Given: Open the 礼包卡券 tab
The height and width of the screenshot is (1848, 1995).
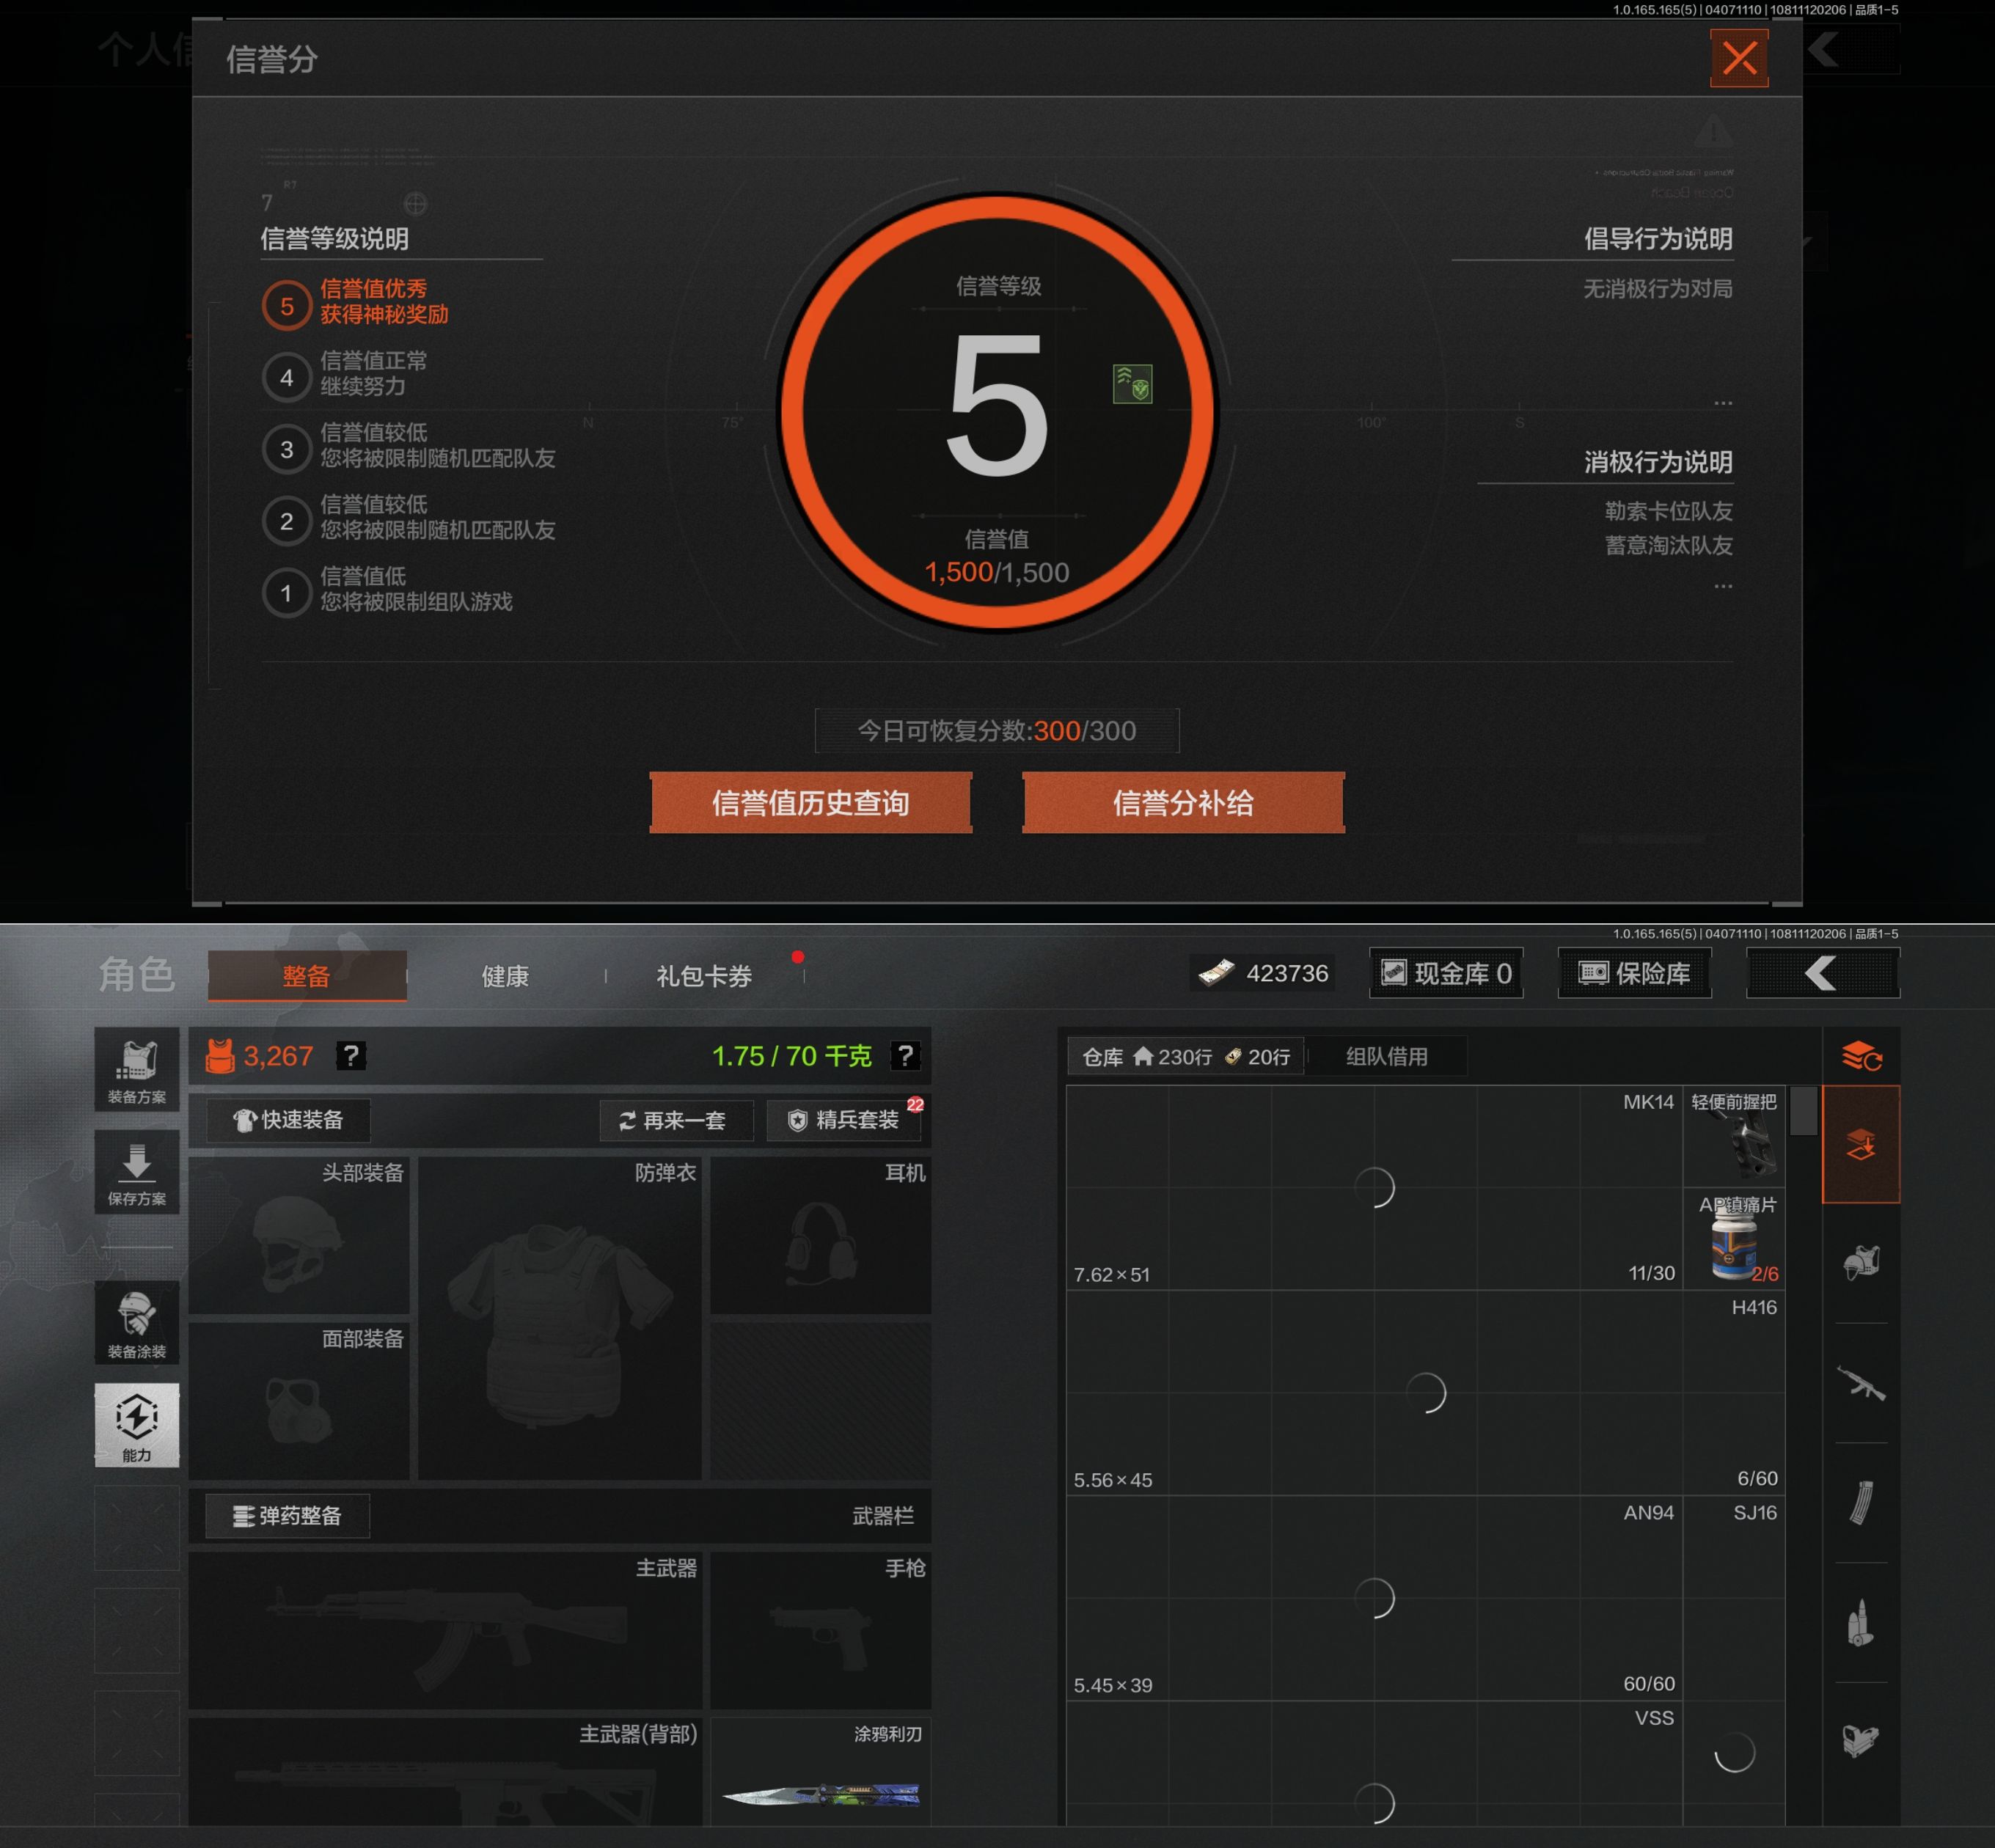Looking at the screenshot, I should 704,976.
